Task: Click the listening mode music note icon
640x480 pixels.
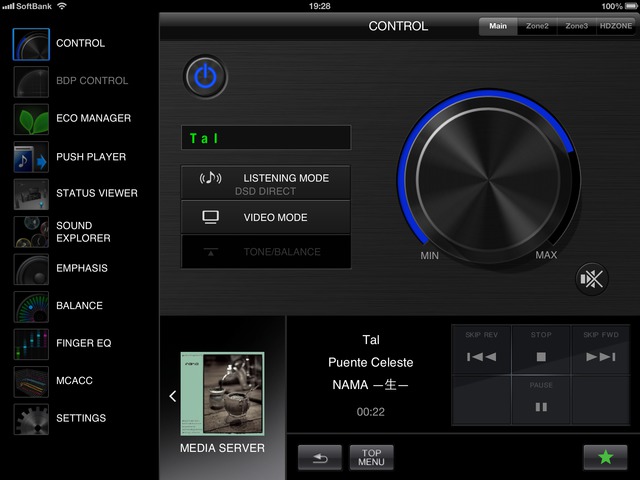Action: click(210, 178)
